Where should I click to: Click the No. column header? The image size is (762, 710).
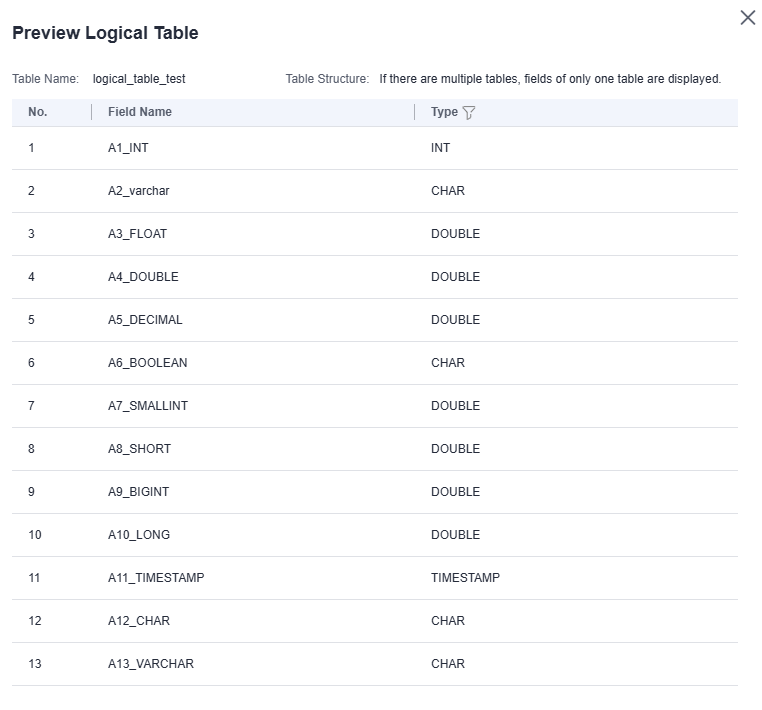pyautogui.click(x=38, y=112)
